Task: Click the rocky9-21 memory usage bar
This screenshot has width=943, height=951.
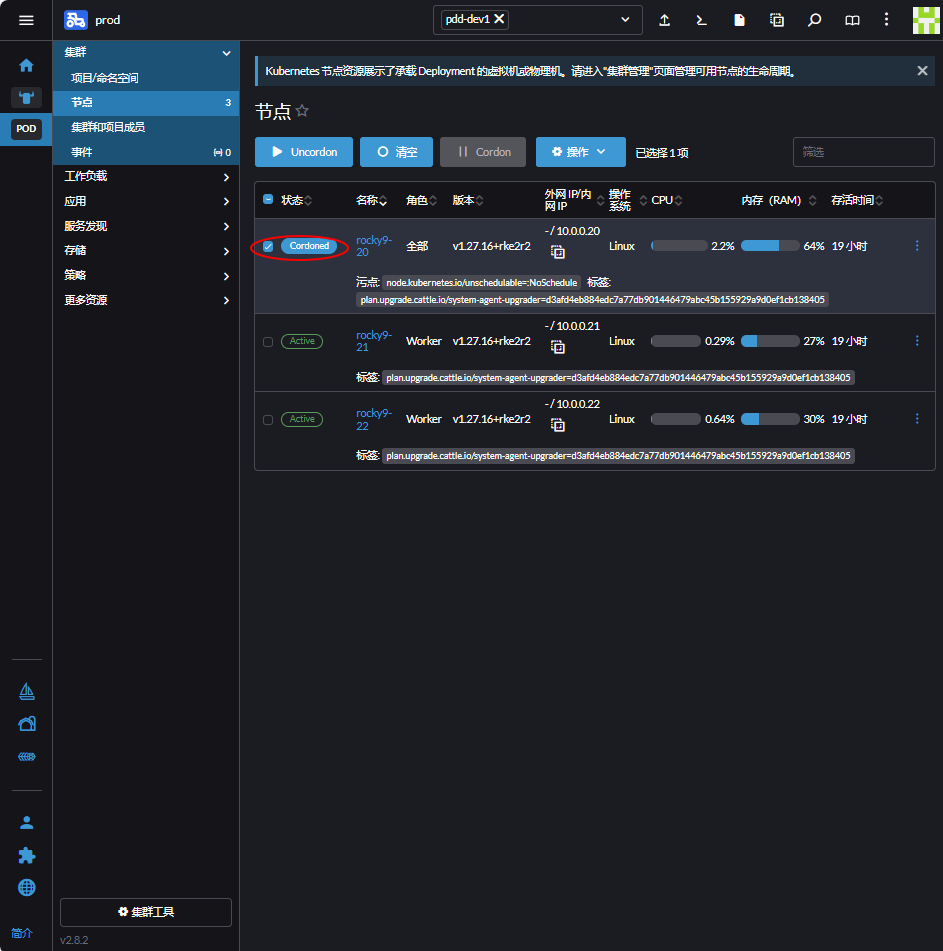Action: [770, 341]
